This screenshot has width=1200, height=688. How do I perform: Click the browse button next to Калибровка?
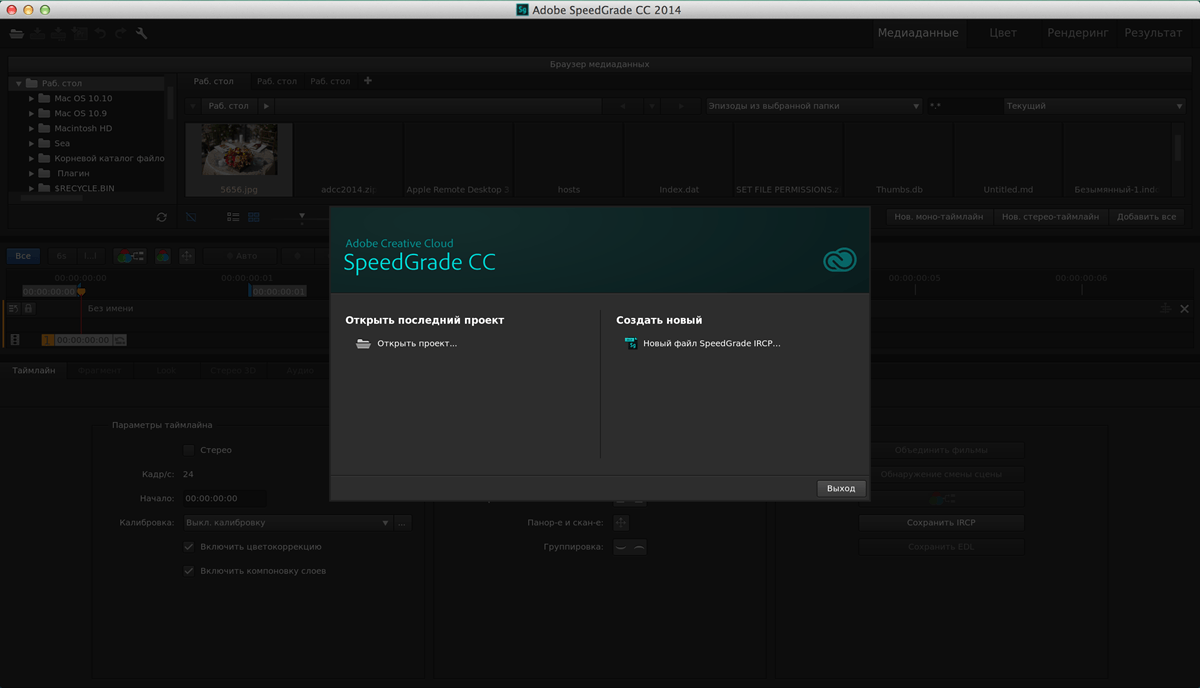[x=403, y=522]
